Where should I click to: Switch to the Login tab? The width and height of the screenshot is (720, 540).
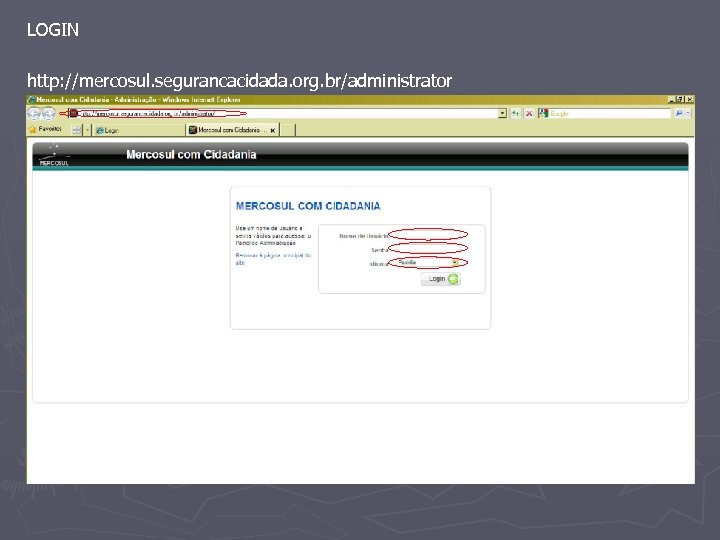tap(139, 130)
